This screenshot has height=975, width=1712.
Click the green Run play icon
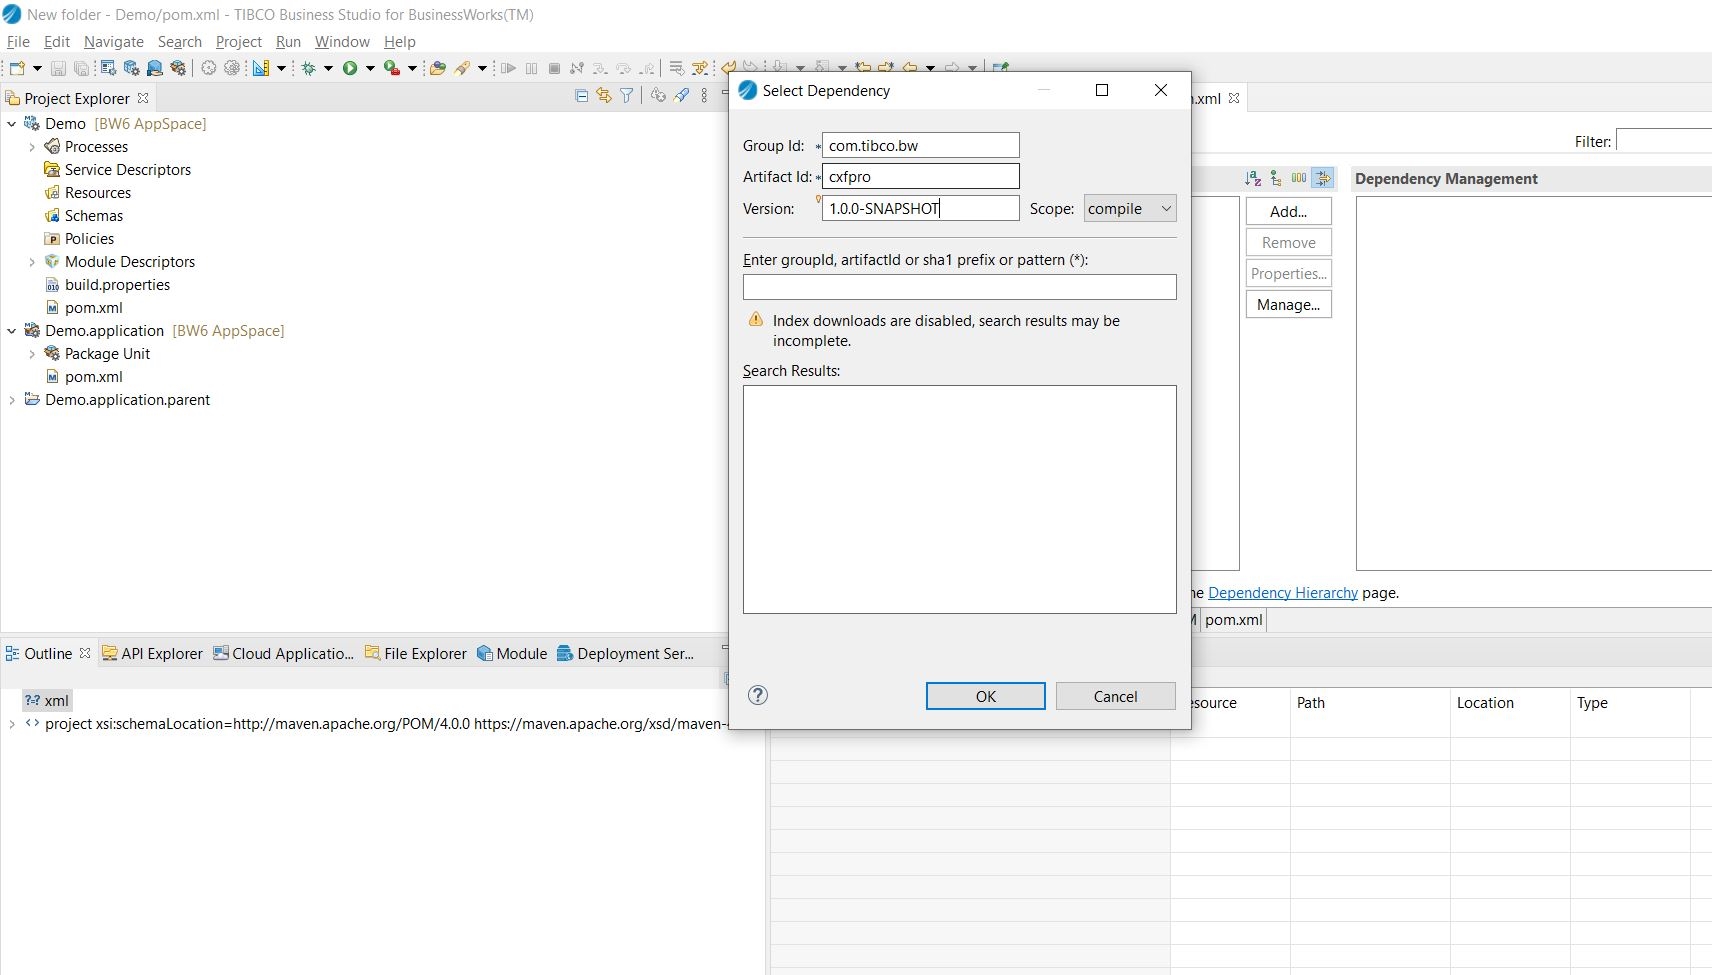[350, 68]
